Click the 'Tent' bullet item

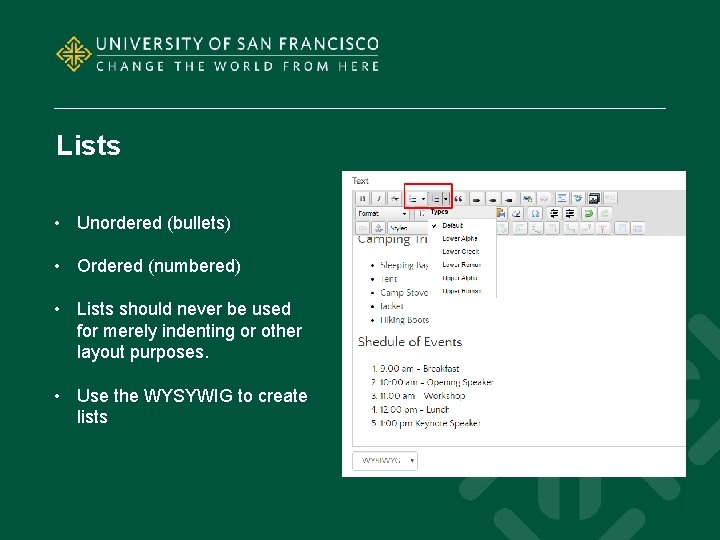[388, 279]
